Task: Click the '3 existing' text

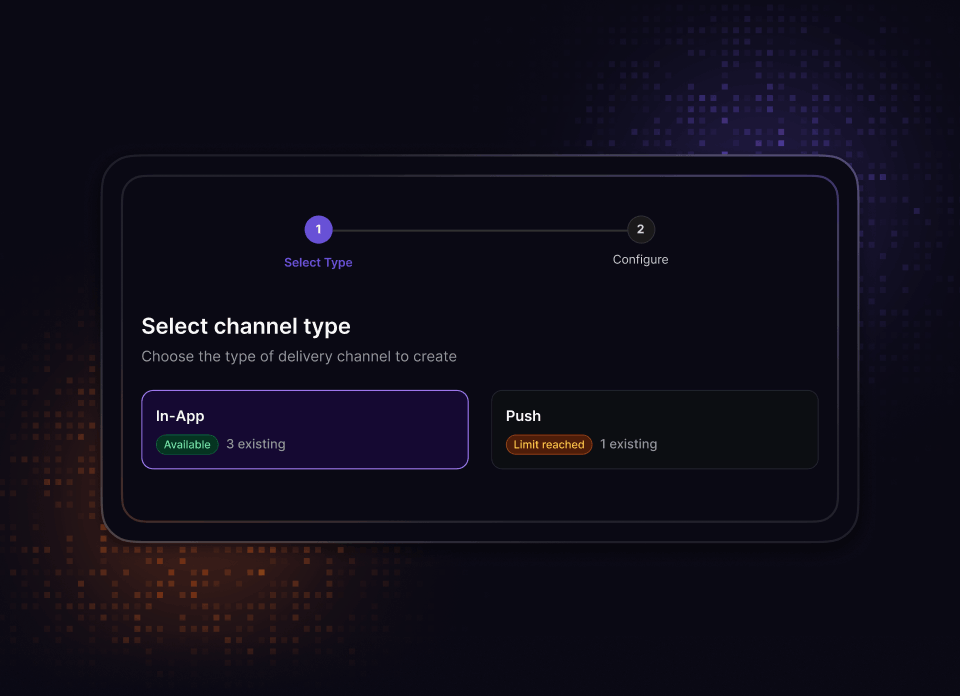Action: click(x=256, y=444)
